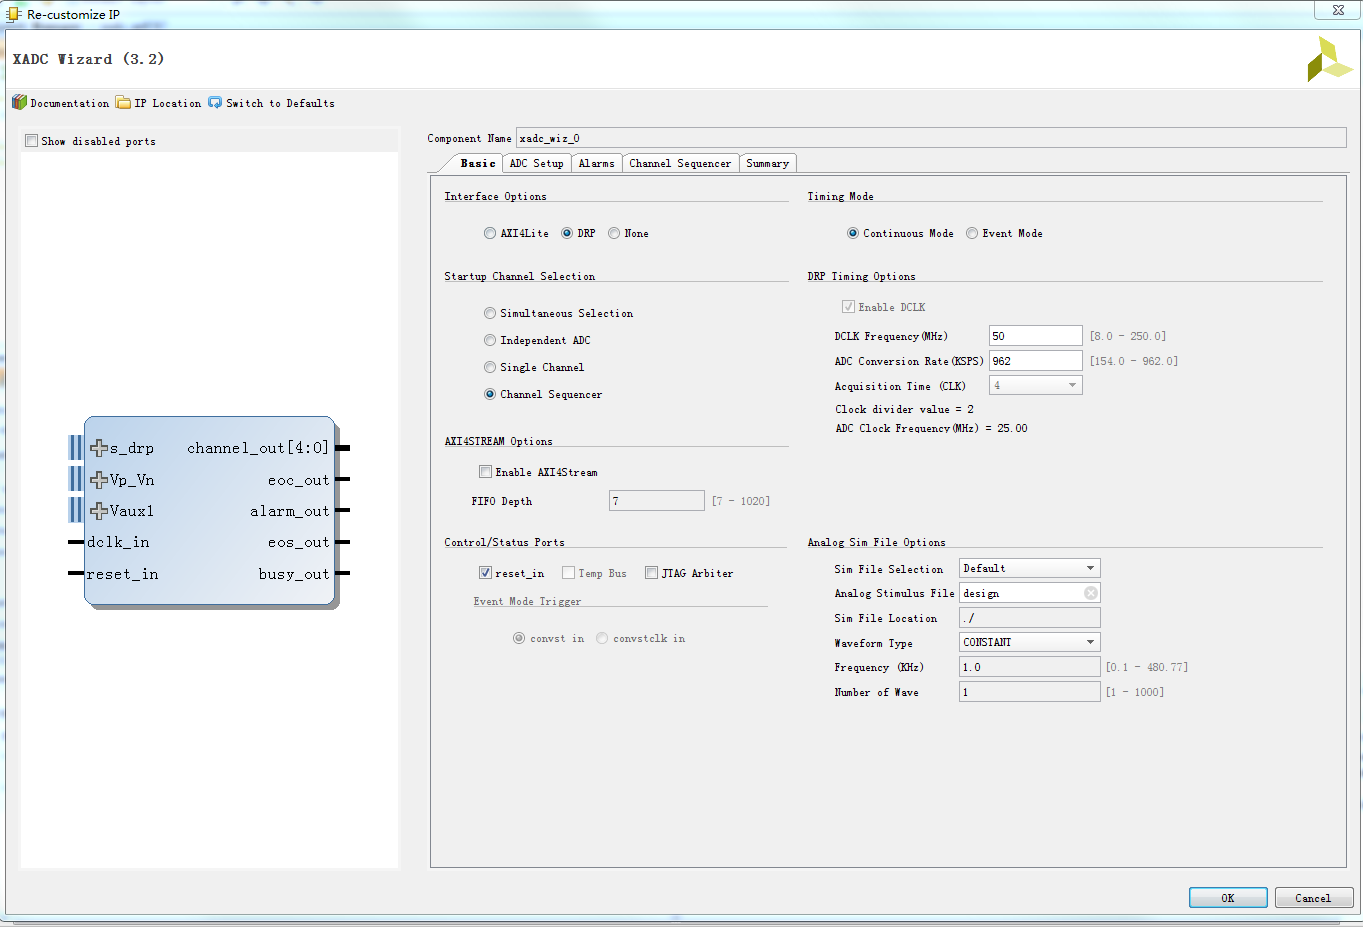This screenshot has height=927, width=1363.
Task: Open the Documentation book icon
Action: (x=19, y=102)
